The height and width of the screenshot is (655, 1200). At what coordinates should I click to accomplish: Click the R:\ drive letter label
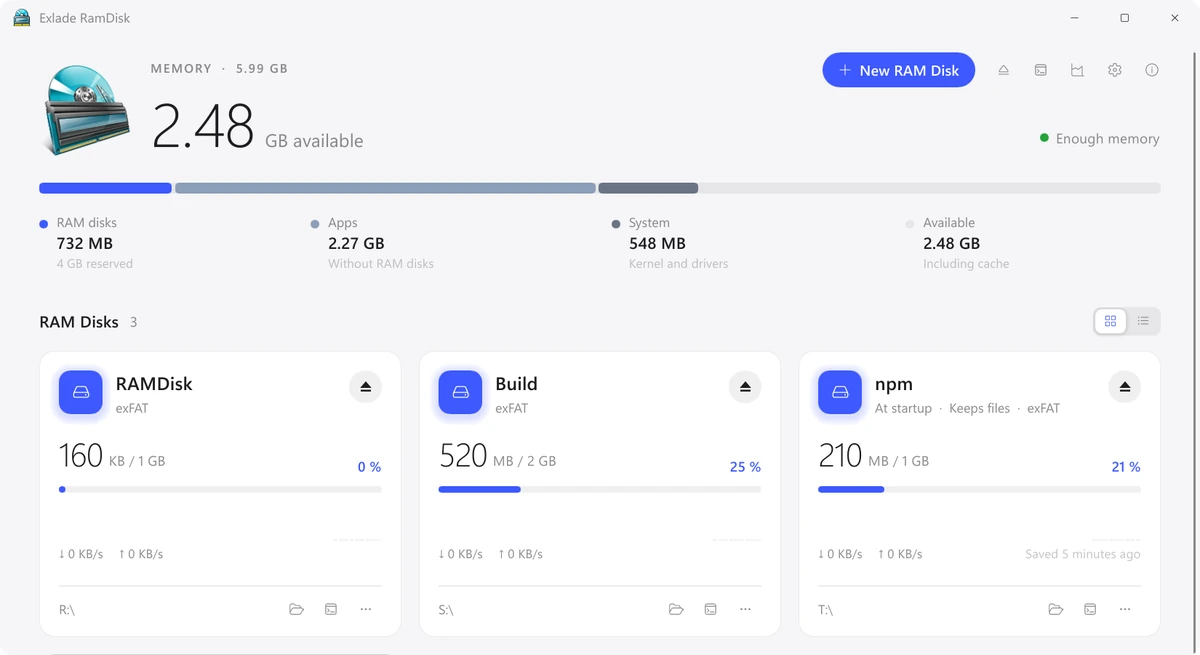click(67, 609)
